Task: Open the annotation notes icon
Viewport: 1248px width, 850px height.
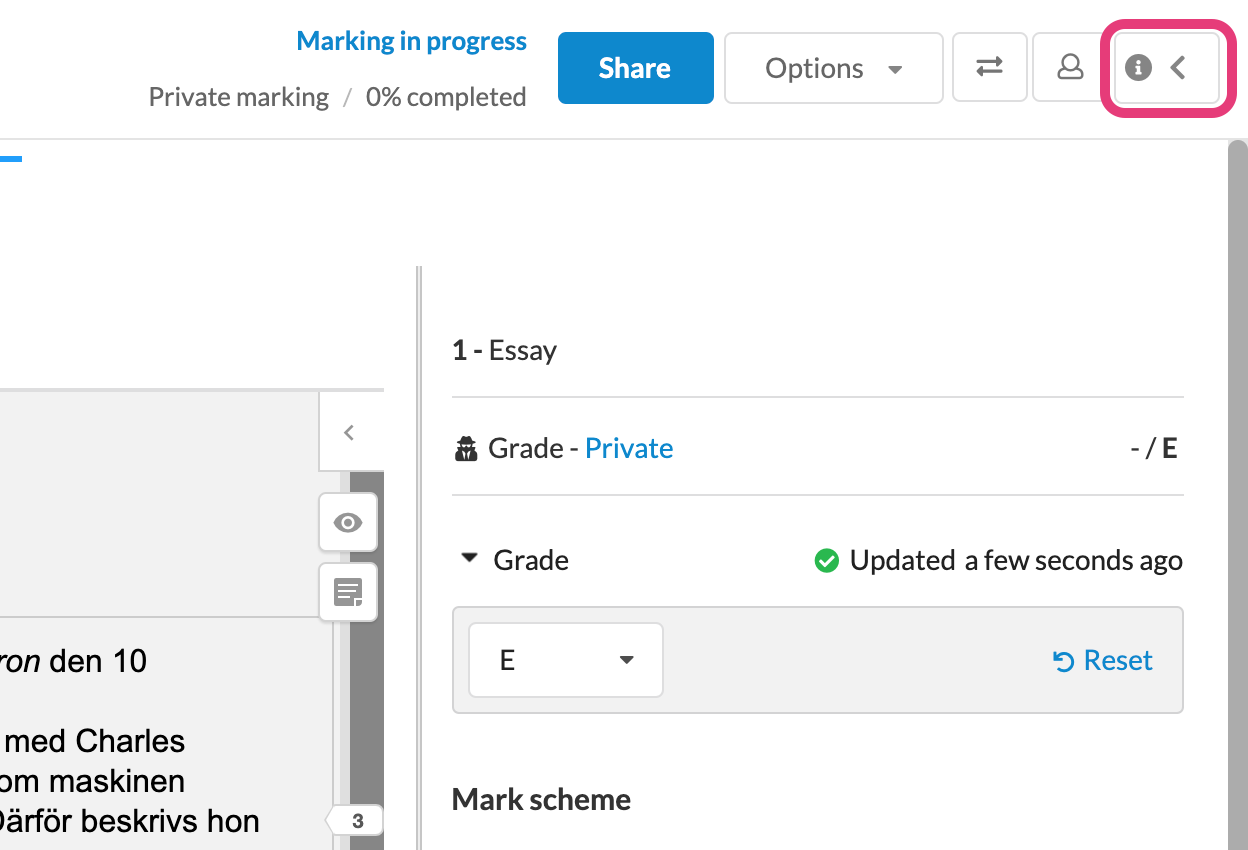Action: (x=348, y=593)
